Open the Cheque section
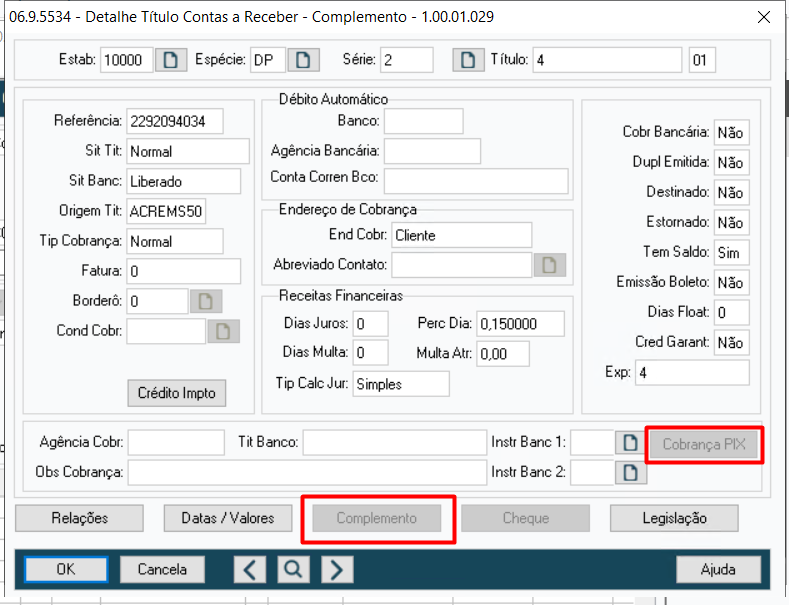Screen dimensions: 789x605 pyautogui.click(x=526, y=518)
